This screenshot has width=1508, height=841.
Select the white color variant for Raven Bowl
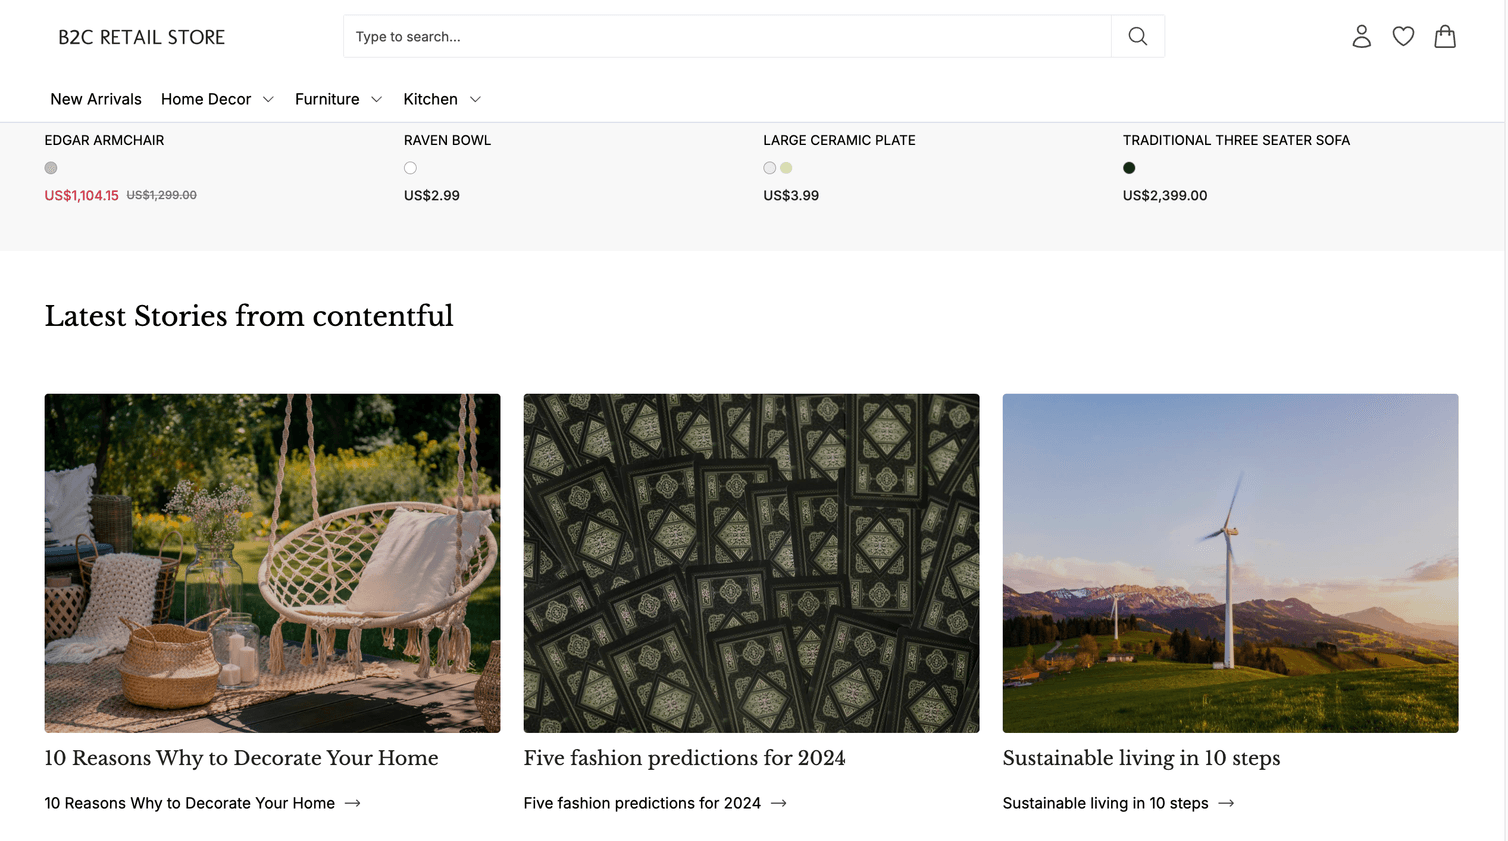[x=410, y=168]
